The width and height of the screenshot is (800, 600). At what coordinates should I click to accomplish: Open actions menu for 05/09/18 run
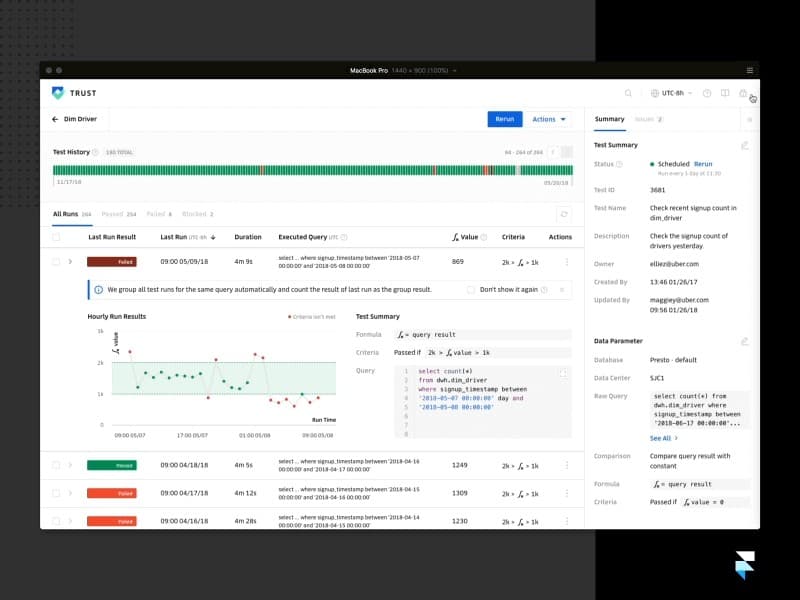[x=567, y=262]
